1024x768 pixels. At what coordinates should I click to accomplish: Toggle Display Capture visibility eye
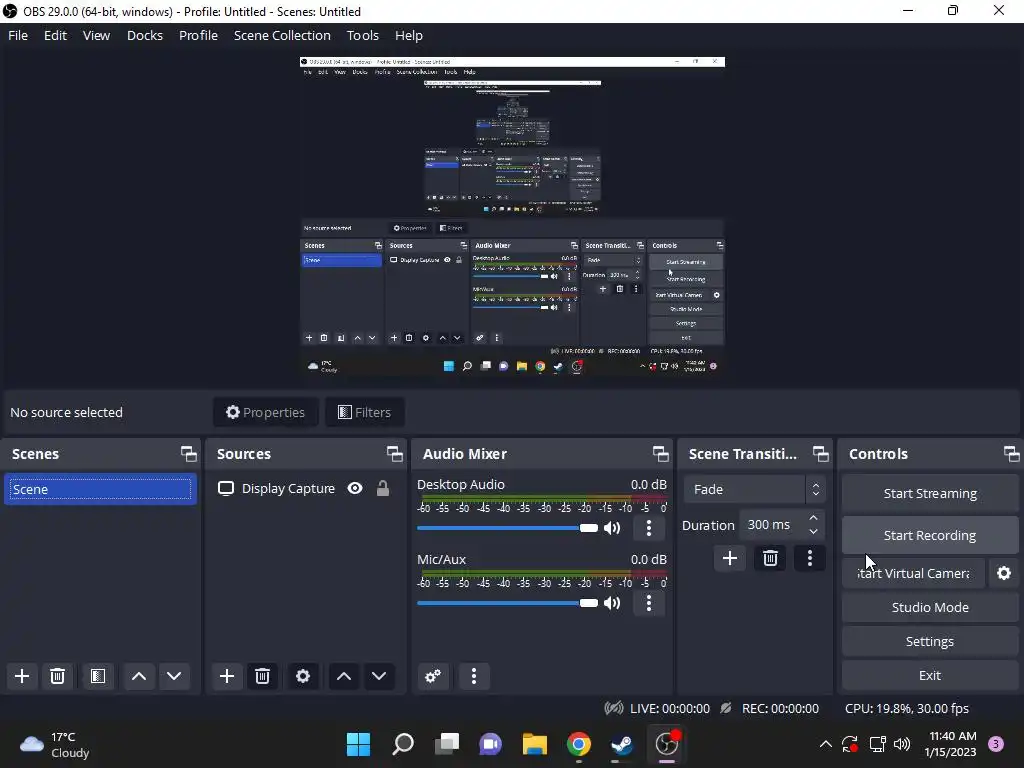pyautogui.click(x=355, y=488)
